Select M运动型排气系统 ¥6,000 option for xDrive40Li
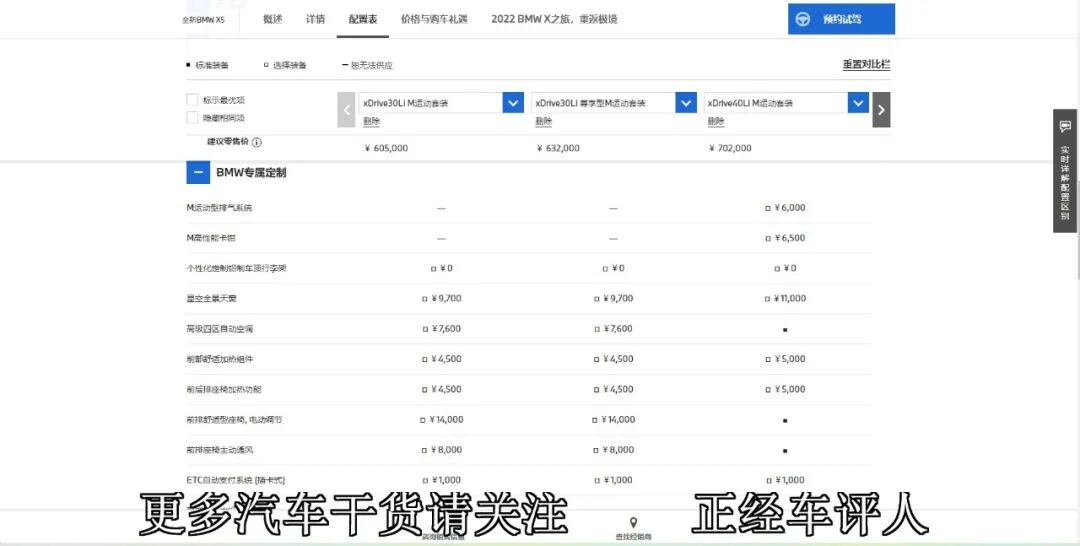 click(785, 207)
